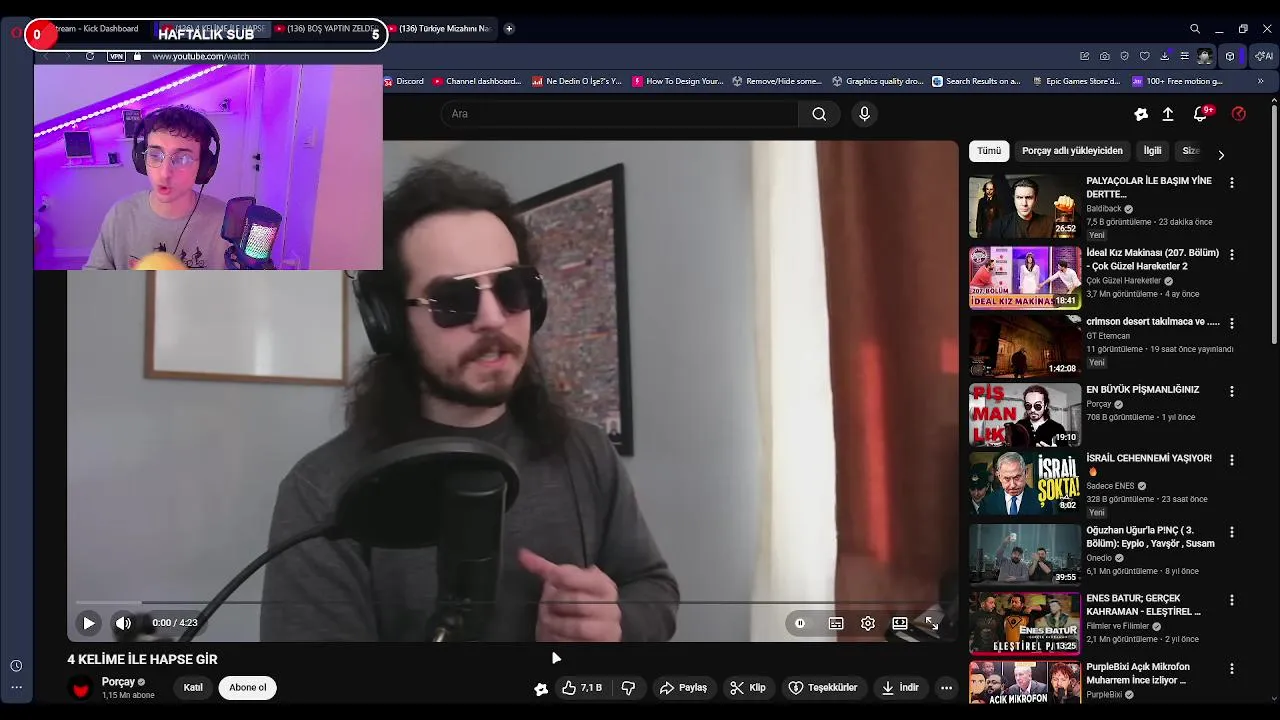The height and width of the screenshot is (720, 1280).
Task: Open browser tab Türkiye Mizahını
Action: (440, 29)
